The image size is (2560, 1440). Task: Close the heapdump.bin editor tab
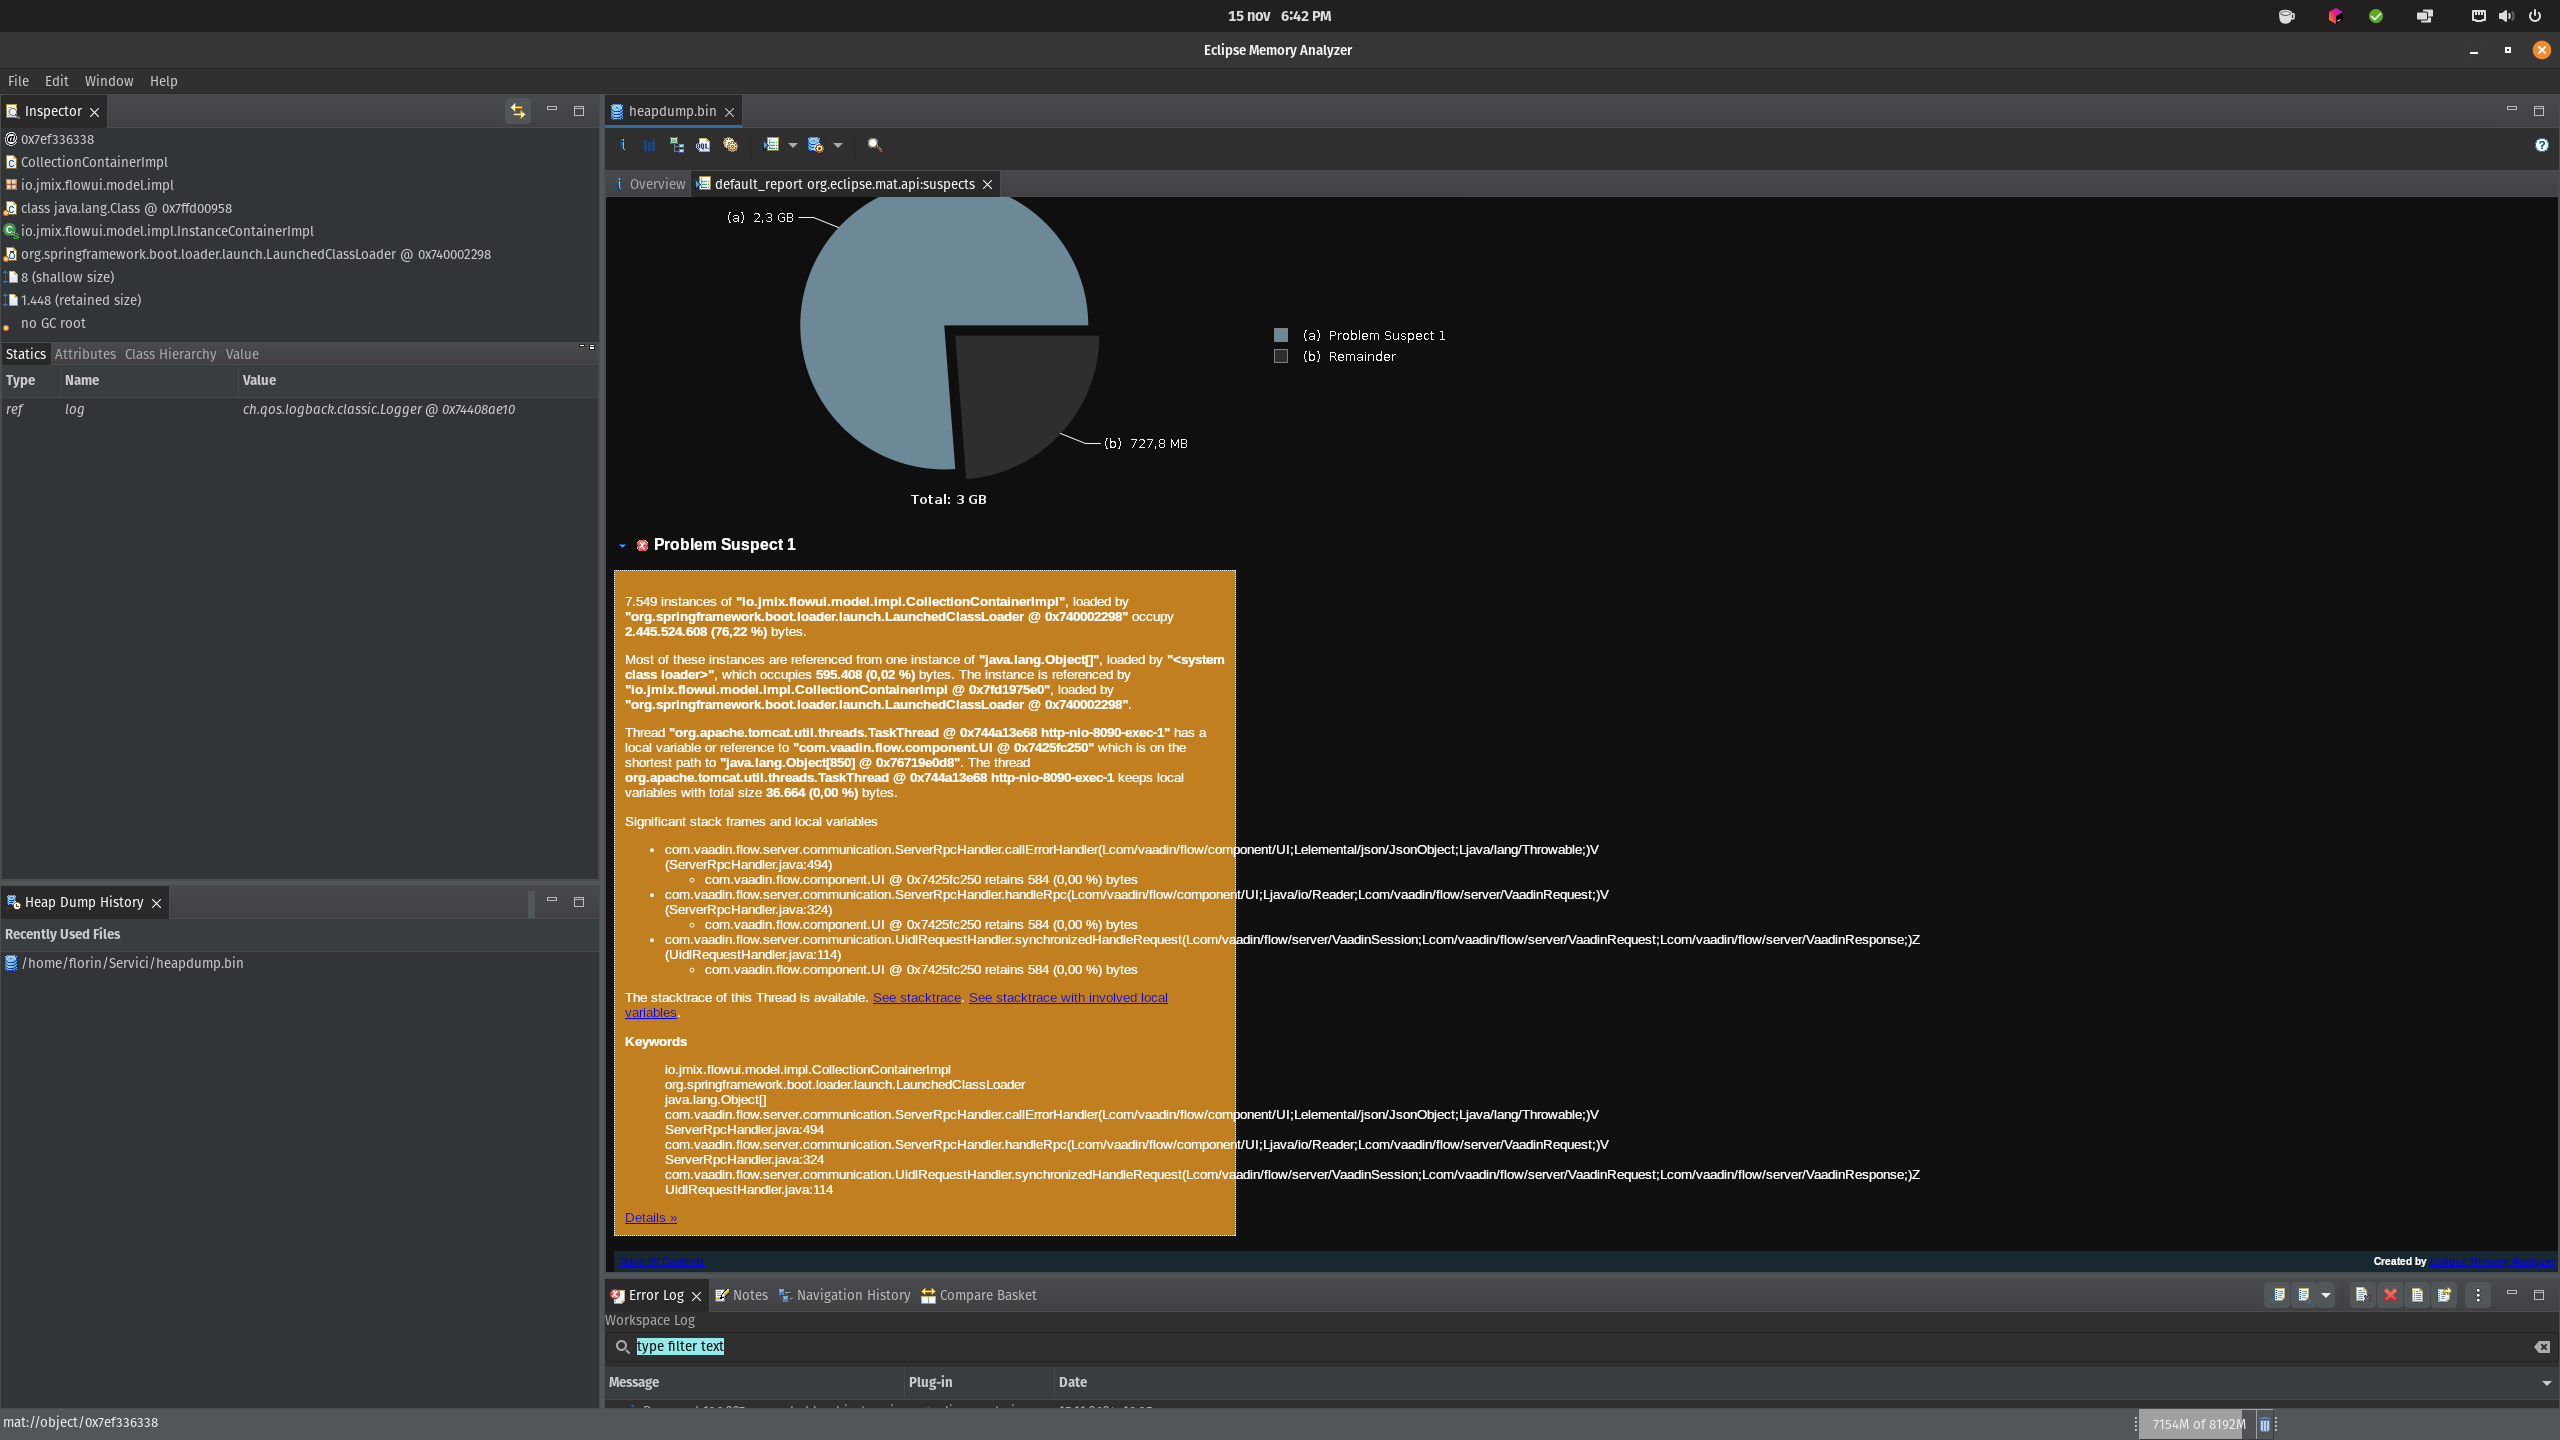click(x=729, y=112)
